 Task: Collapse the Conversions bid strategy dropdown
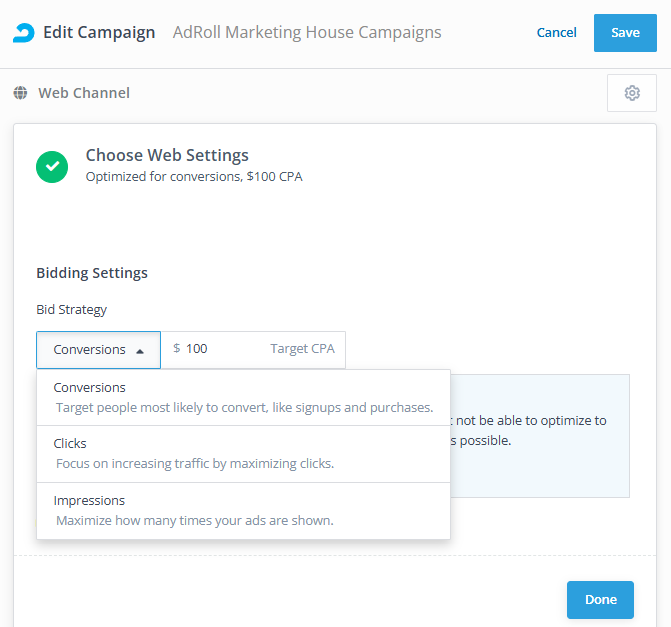99,350
